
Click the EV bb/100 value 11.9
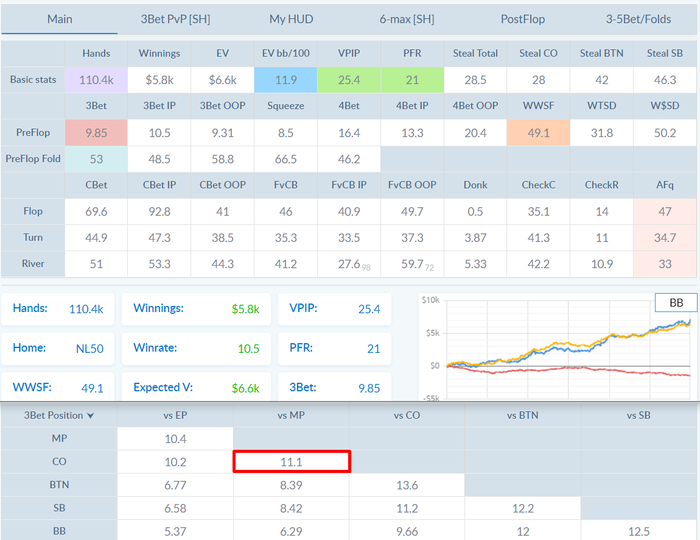[286, 80]
